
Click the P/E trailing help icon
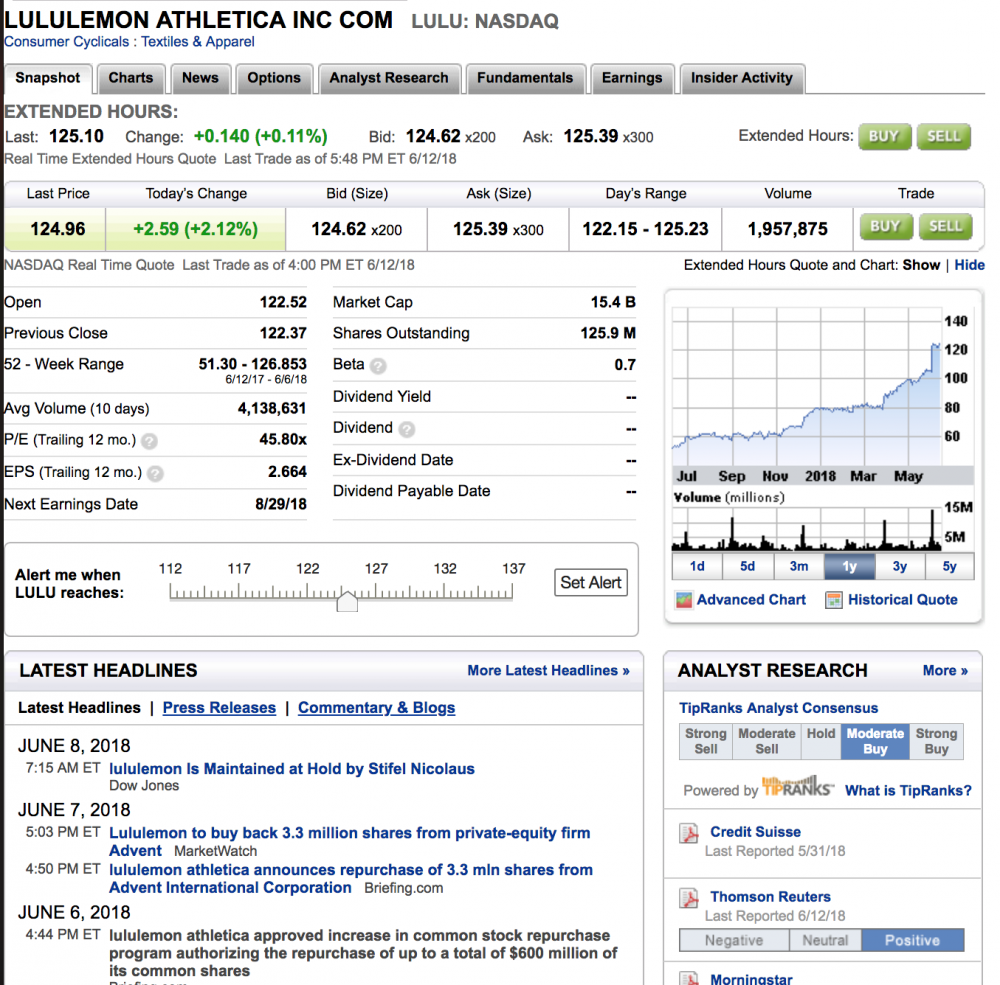pos(149,441)
